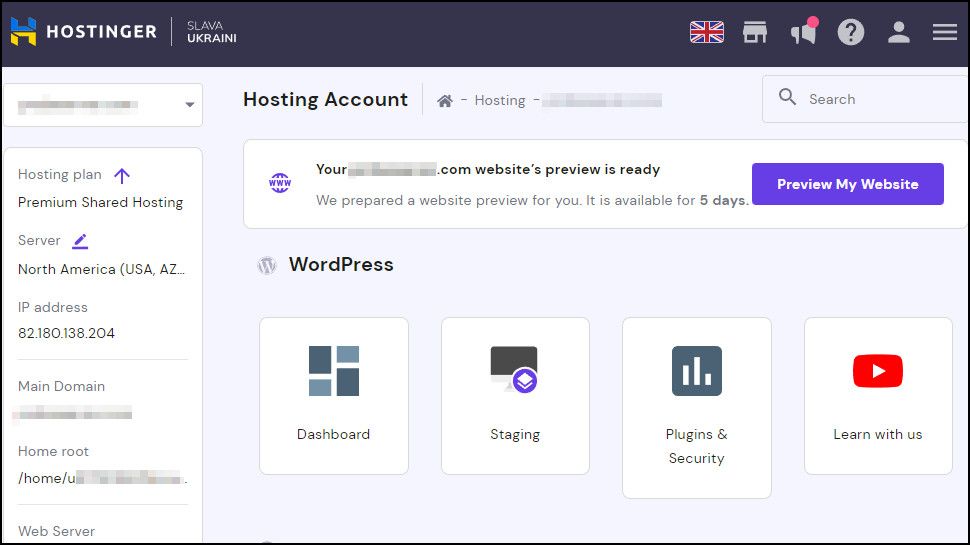Click the WordPress section heading
Screen dimensions: 970x545
(341, 265)
